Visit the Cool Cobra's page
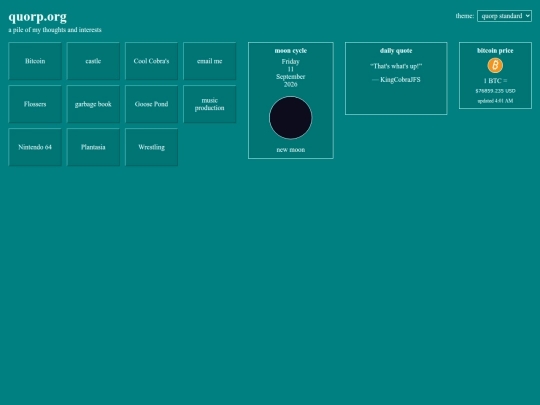 coord(151,61)
